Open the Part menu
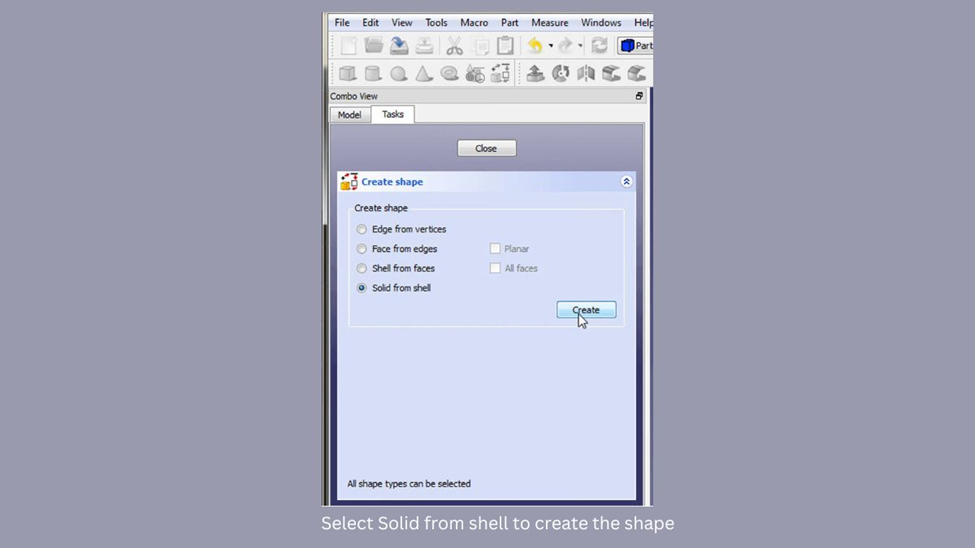Screen dimensions: 975x548 click(x=509, y=22)
